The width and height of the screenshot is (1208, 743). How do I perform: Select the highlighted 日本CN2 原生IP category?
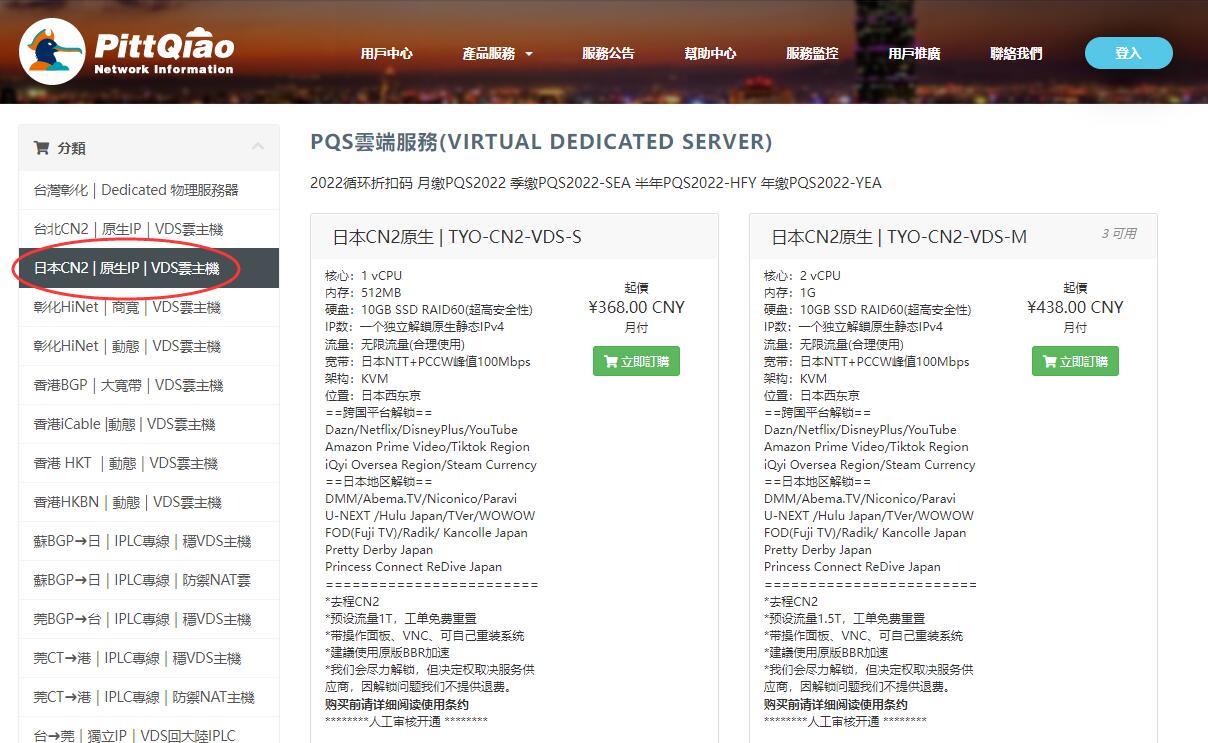click(127, 268)
